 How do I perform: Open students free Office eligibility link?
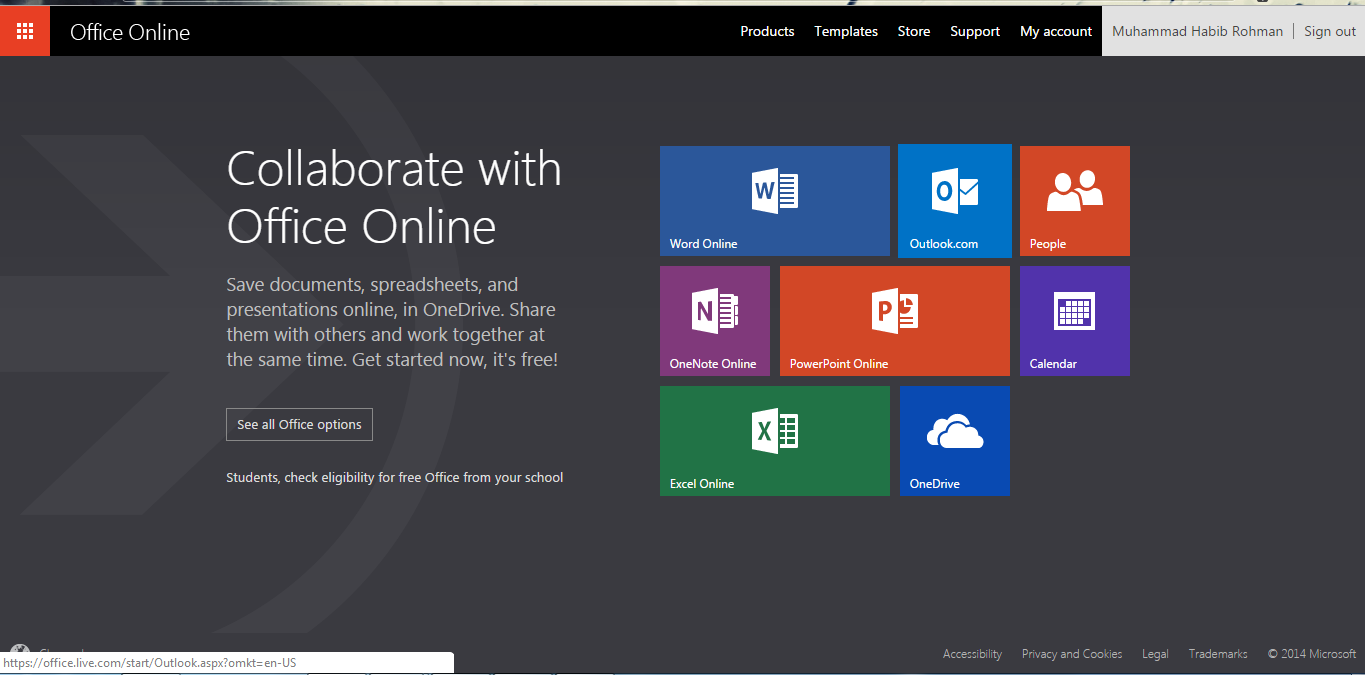[x=395, y=478]
